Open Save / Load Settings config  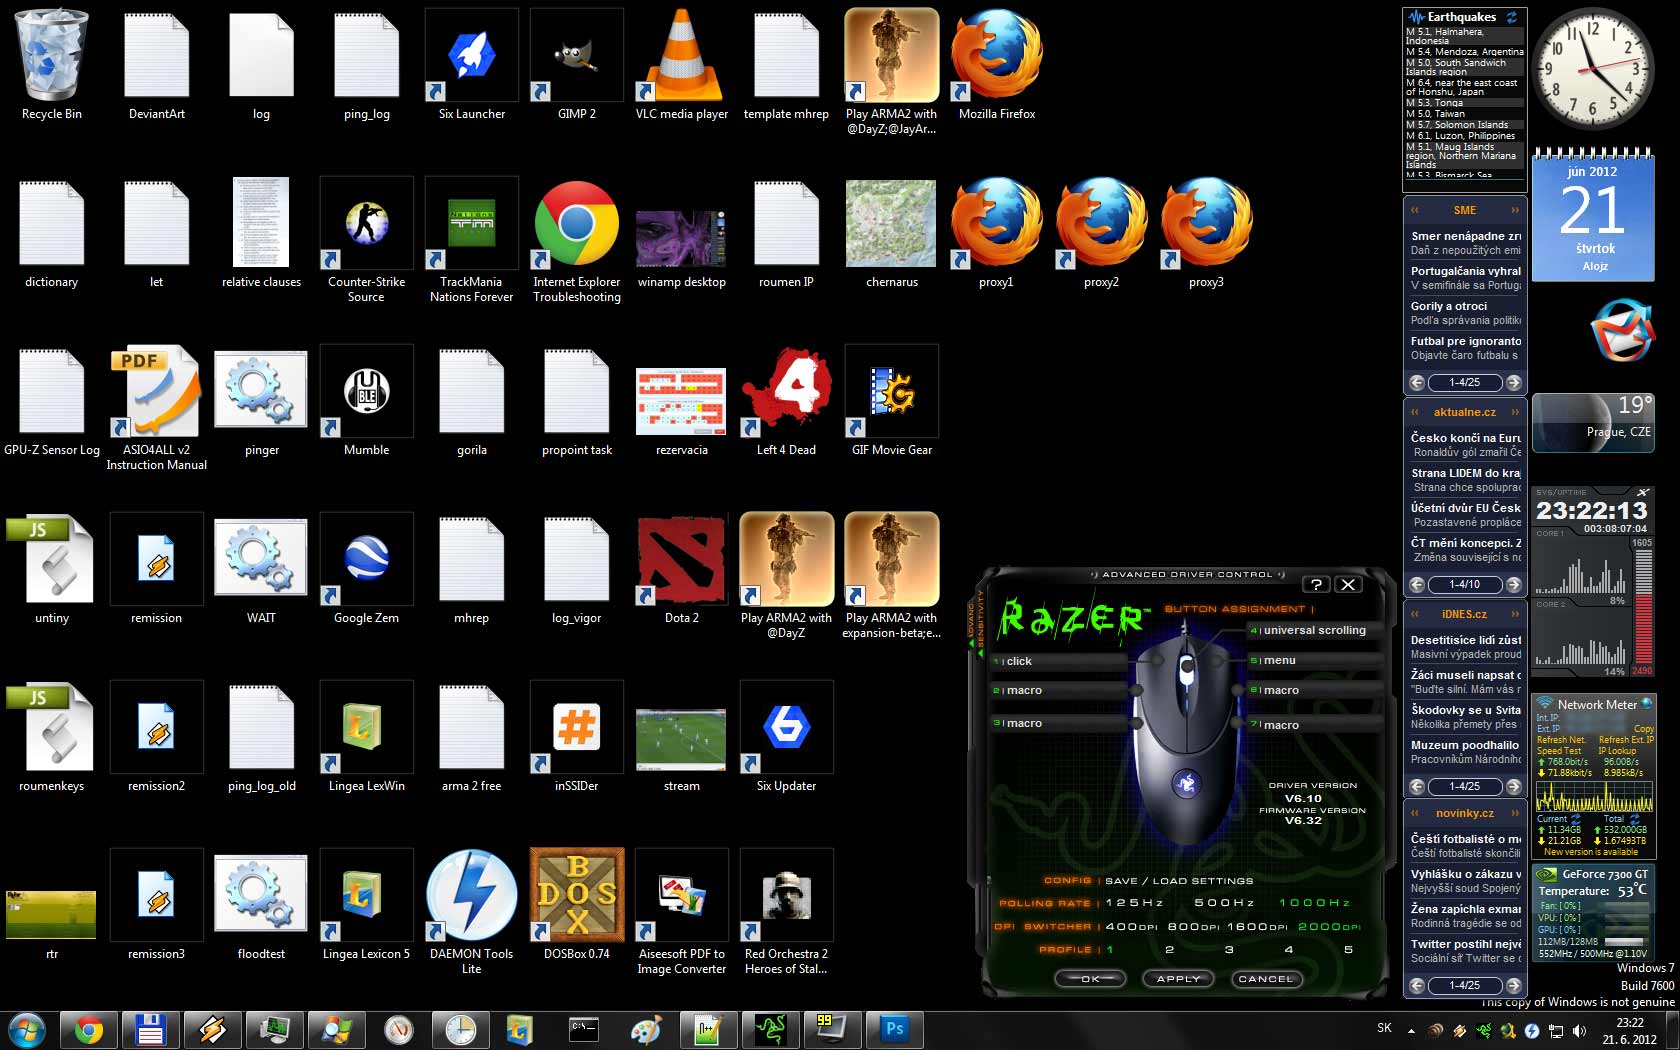point(1179,881)
